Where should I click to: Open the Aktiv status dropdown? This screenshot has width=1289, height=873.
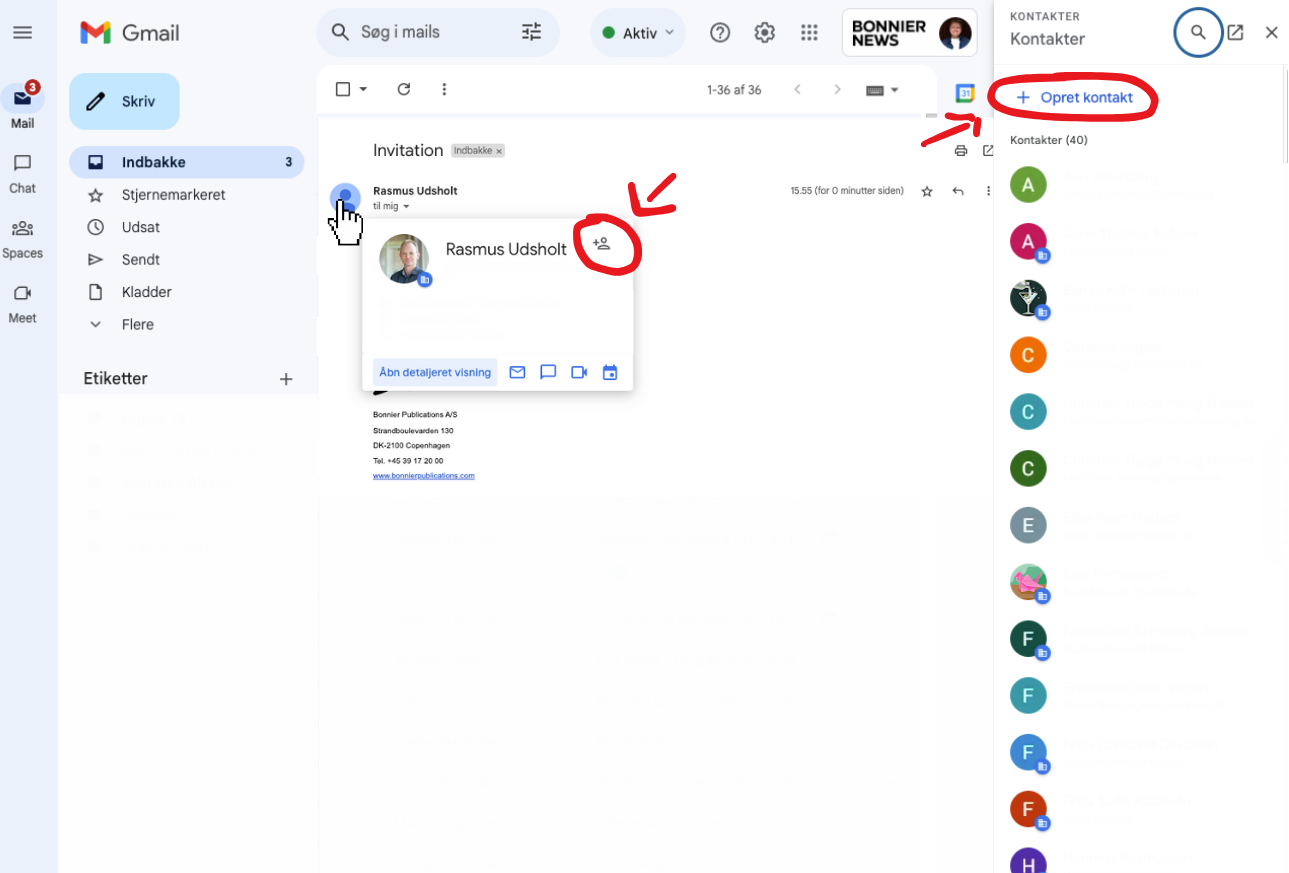point(637,32)
